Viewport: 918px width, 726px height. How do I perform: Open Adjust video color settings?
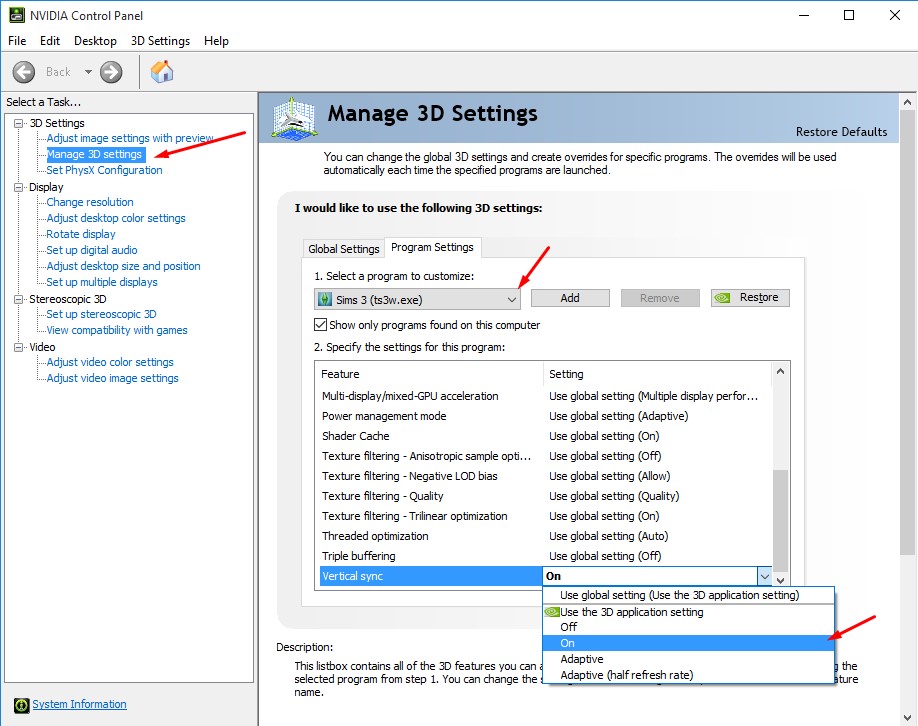(110, 362)
